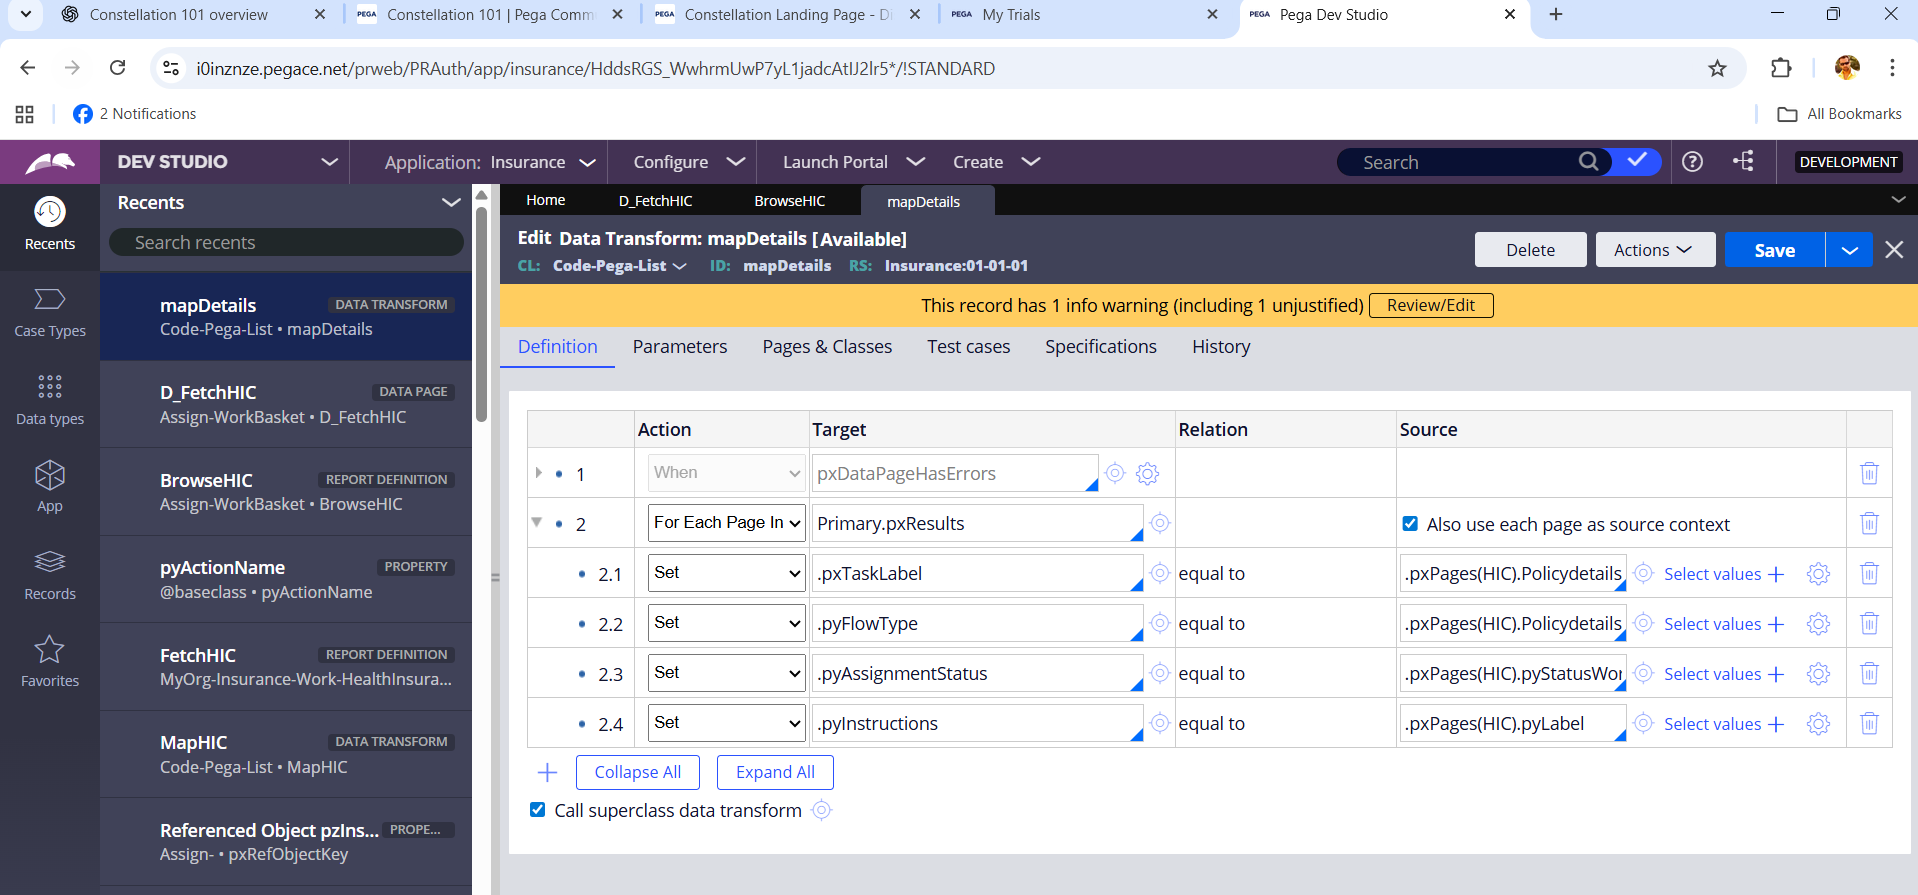
Task: Switch to Pages & Classes tab
Action: click(827, 346)
